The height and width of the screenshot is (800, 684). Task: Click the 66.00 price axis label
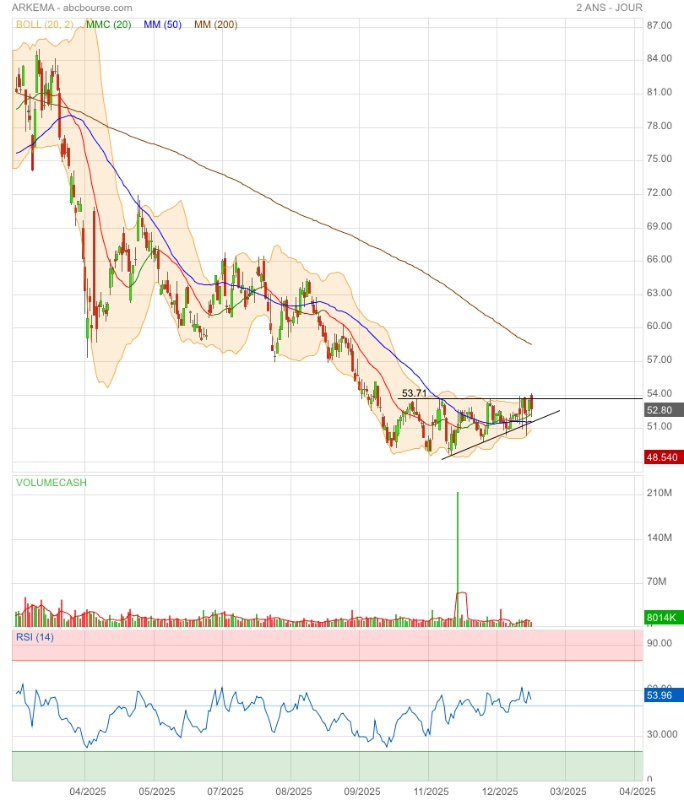tap(659, 259)
